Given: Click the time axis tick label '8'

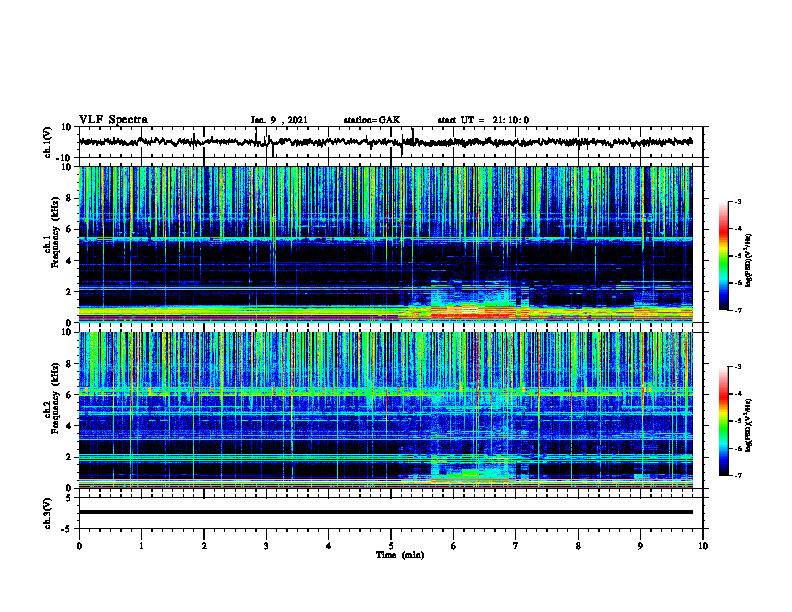Looking at the screenshot, I should (578, 546).
